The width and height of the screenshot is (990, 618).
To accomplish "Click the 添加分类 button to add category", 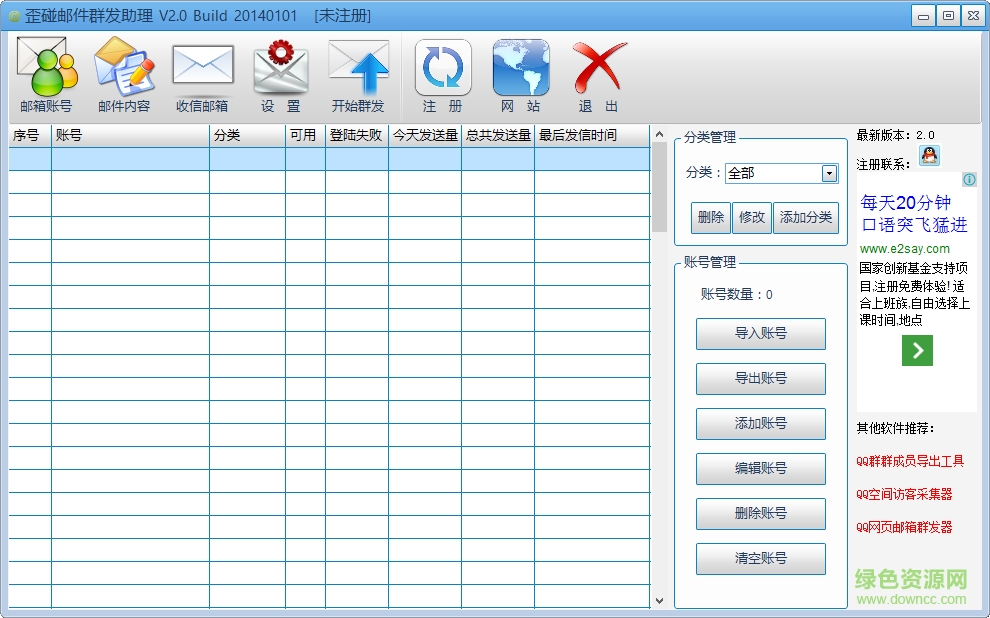I will (806, 217).
